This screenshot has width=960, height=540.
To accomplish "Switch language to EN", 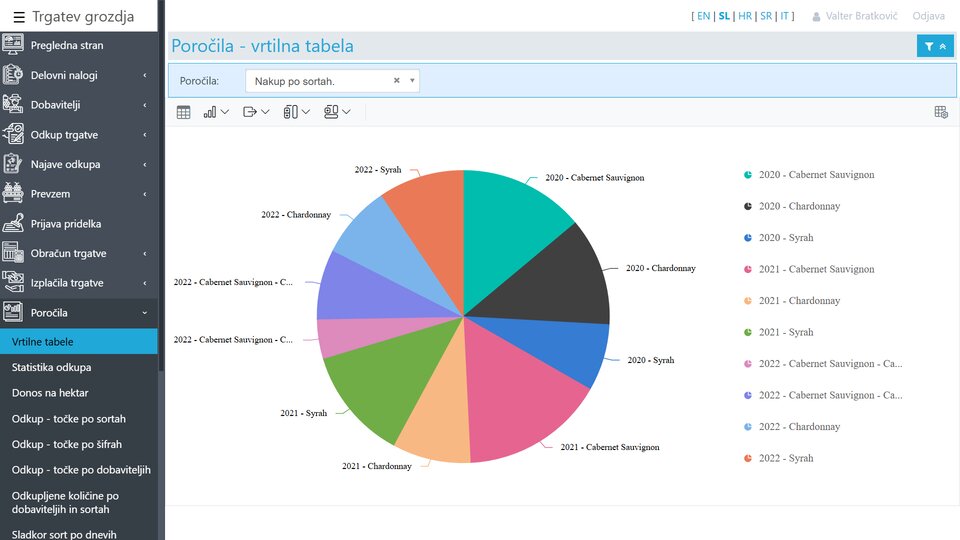I will click(703, 17).
